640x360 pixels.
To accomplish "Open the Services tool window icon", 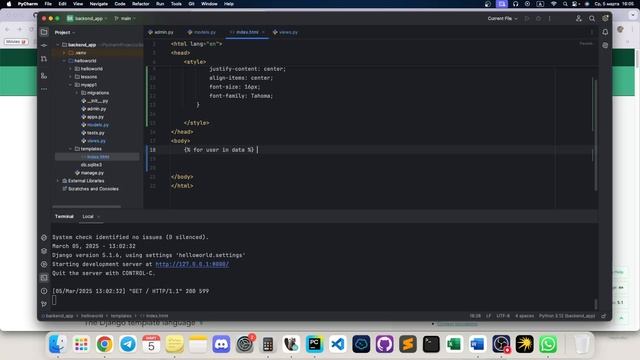I will click(44, 264).
